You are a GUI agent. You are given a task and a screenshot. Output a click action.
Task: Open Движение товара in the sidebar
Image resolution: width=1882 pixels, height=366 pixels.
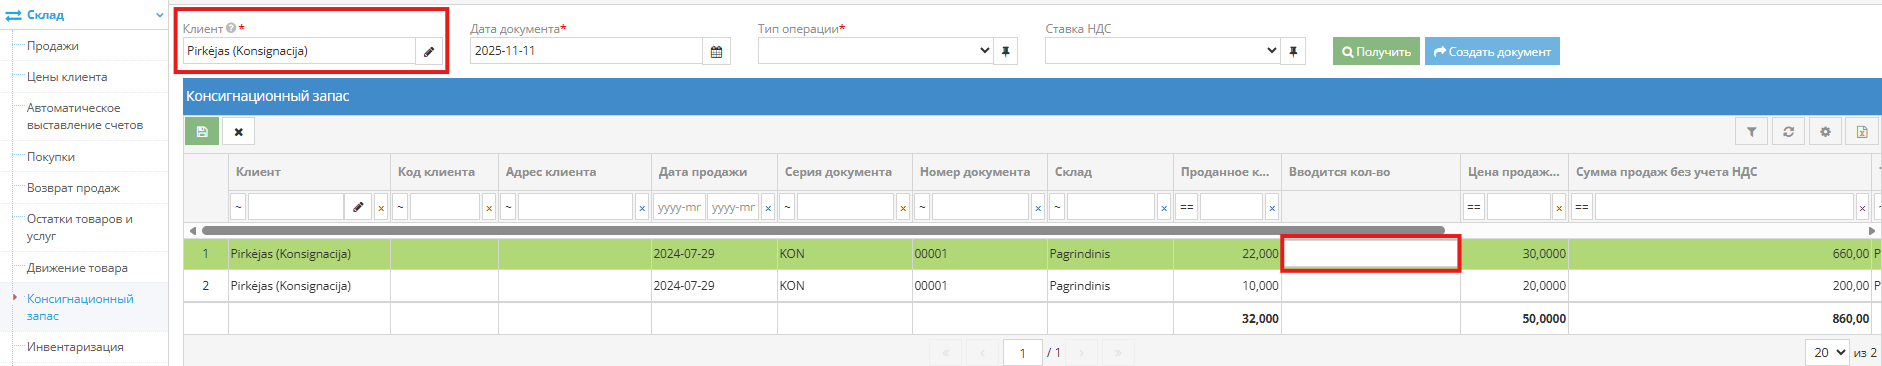77,268
